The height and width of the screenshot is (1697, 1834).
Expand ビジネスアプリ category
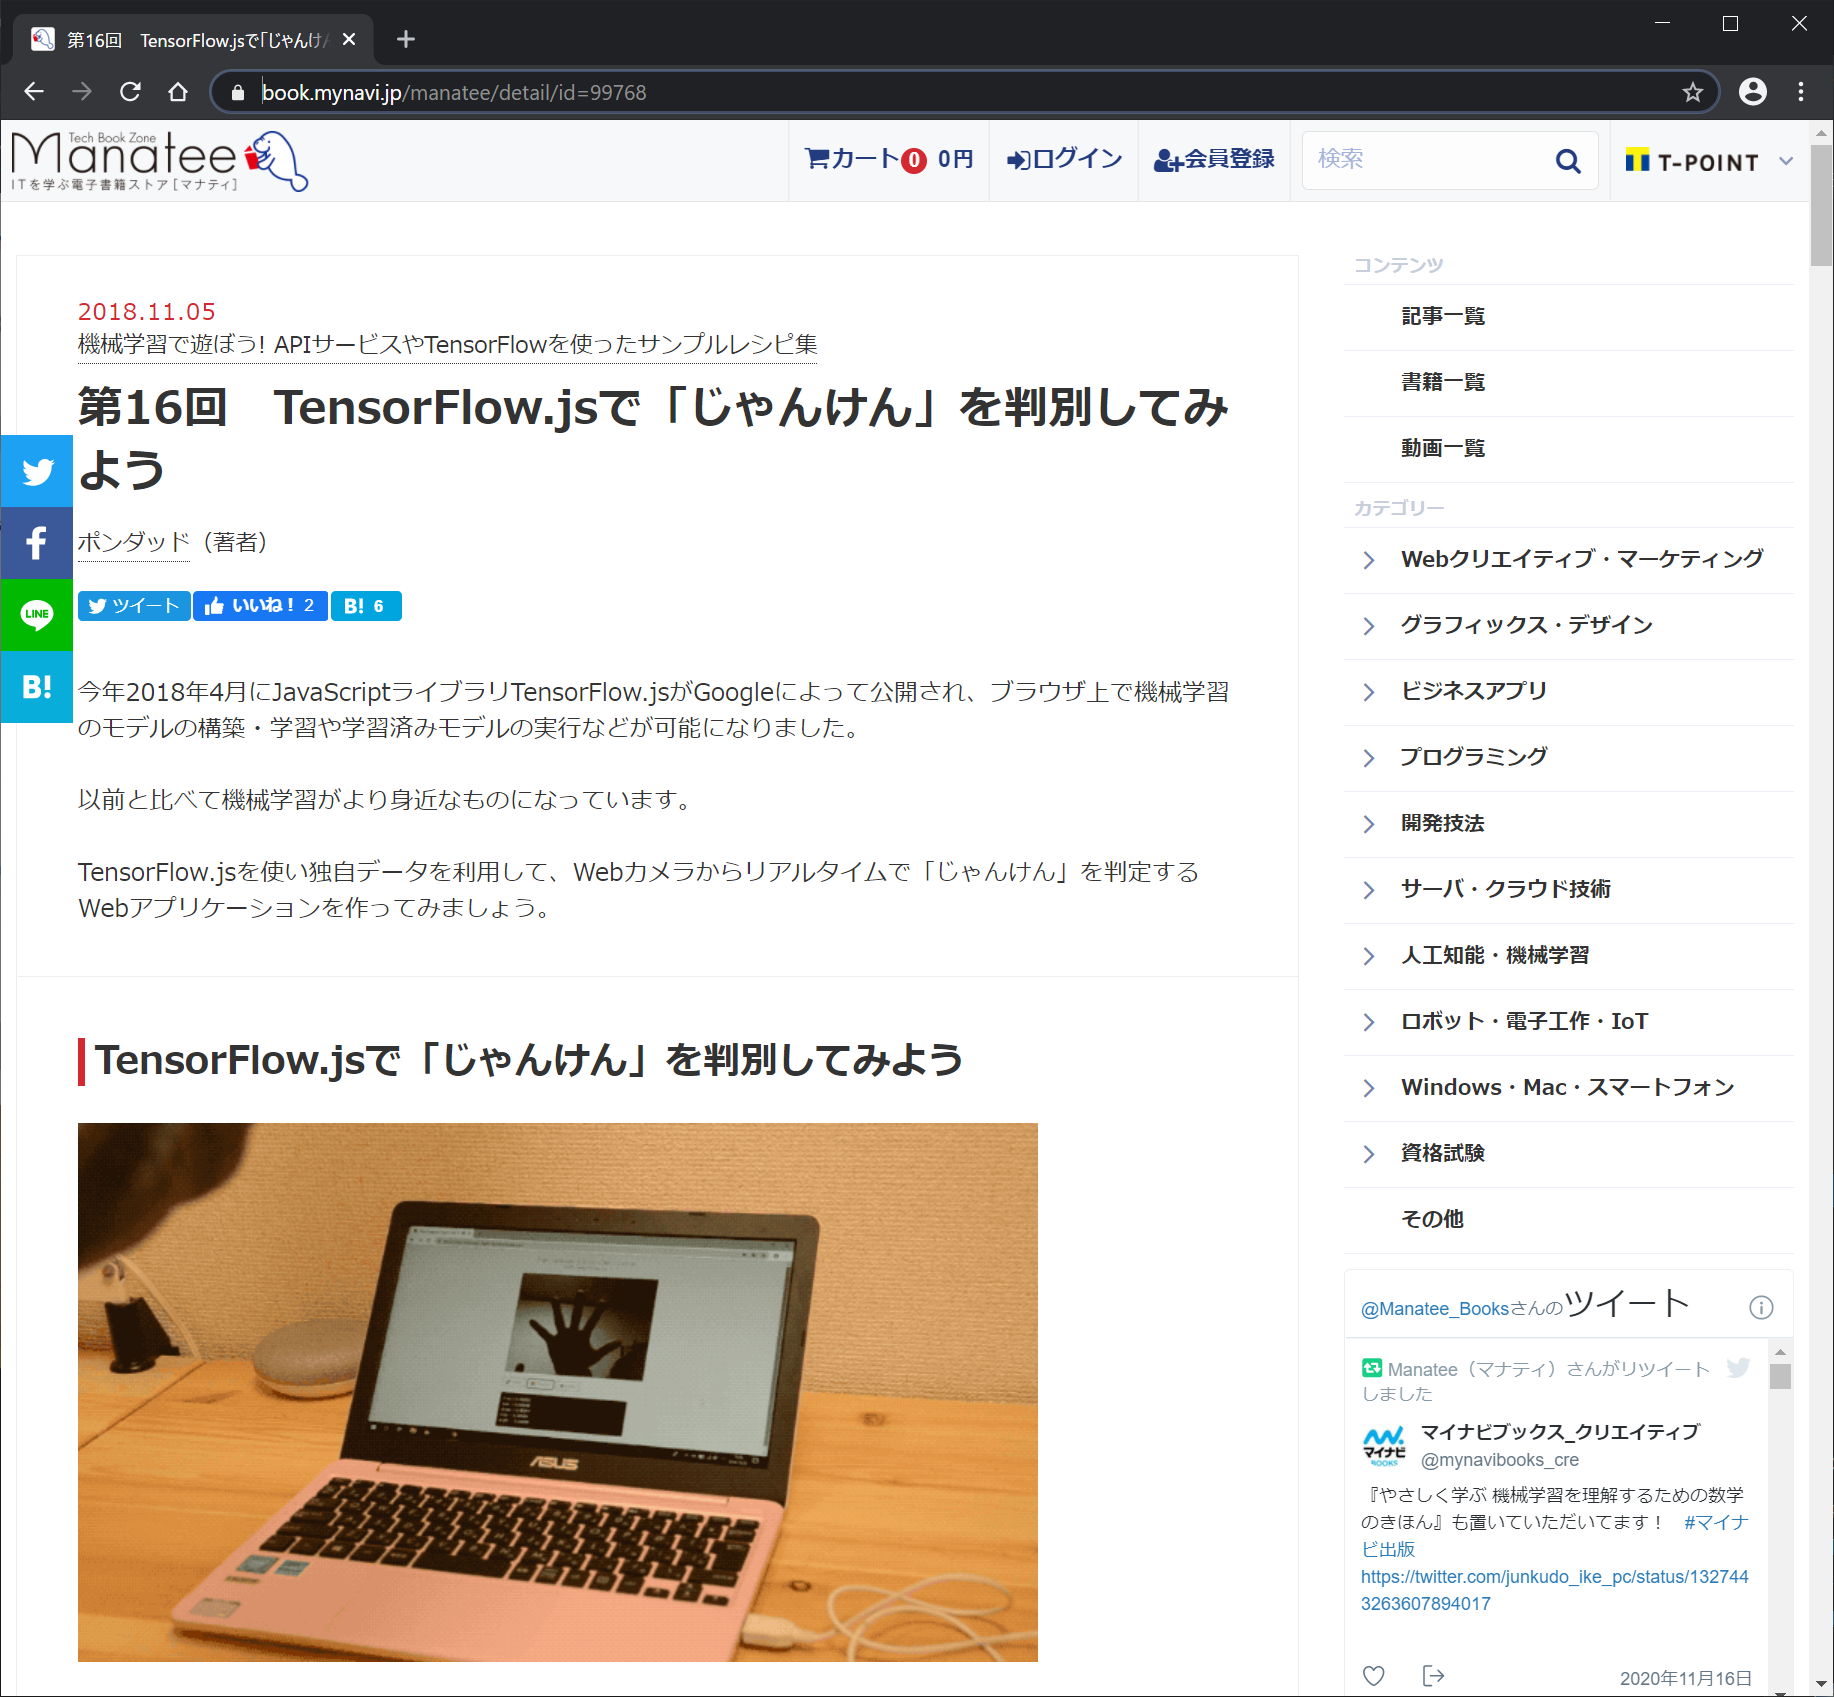[1568, 692]
